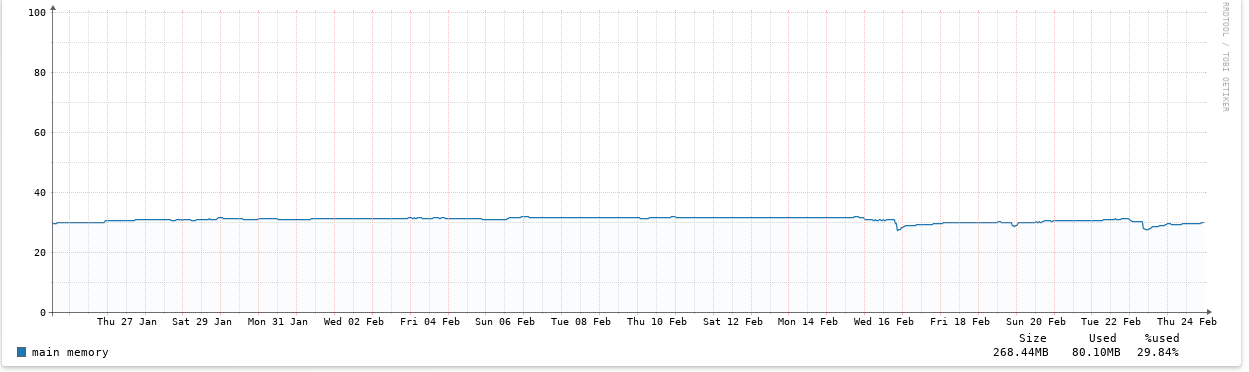Click the 29.84% used value
Screen dimensions: 1249x372
(x=1158, y=352)
